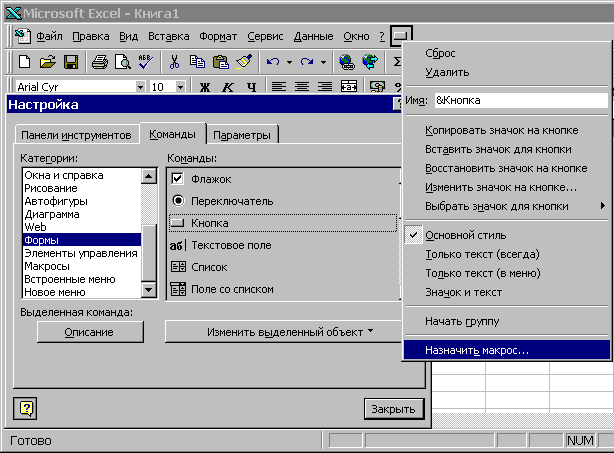The height and width of the screenshot is (453, 614).
Task: Toggle bold formatting with the Ж button
Action: [x=204, y=87]
